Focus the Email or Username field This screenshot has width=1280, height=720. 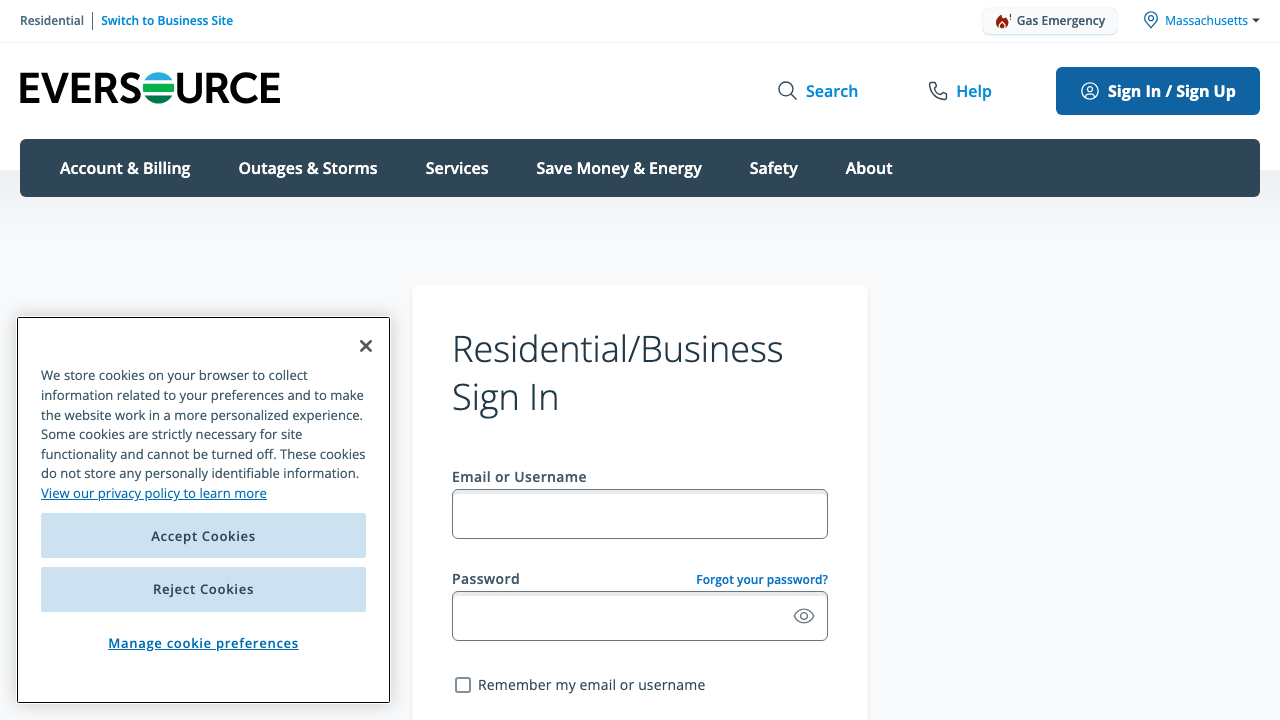click(640, 514)
